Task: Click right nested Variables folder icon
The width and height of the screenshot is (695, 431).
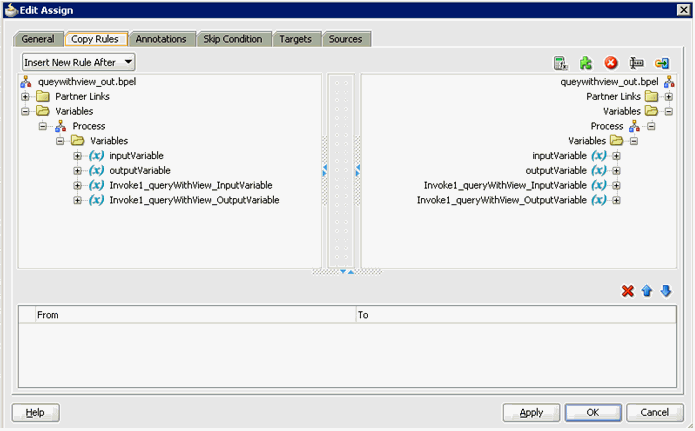Action: click(x=617, y=141)
